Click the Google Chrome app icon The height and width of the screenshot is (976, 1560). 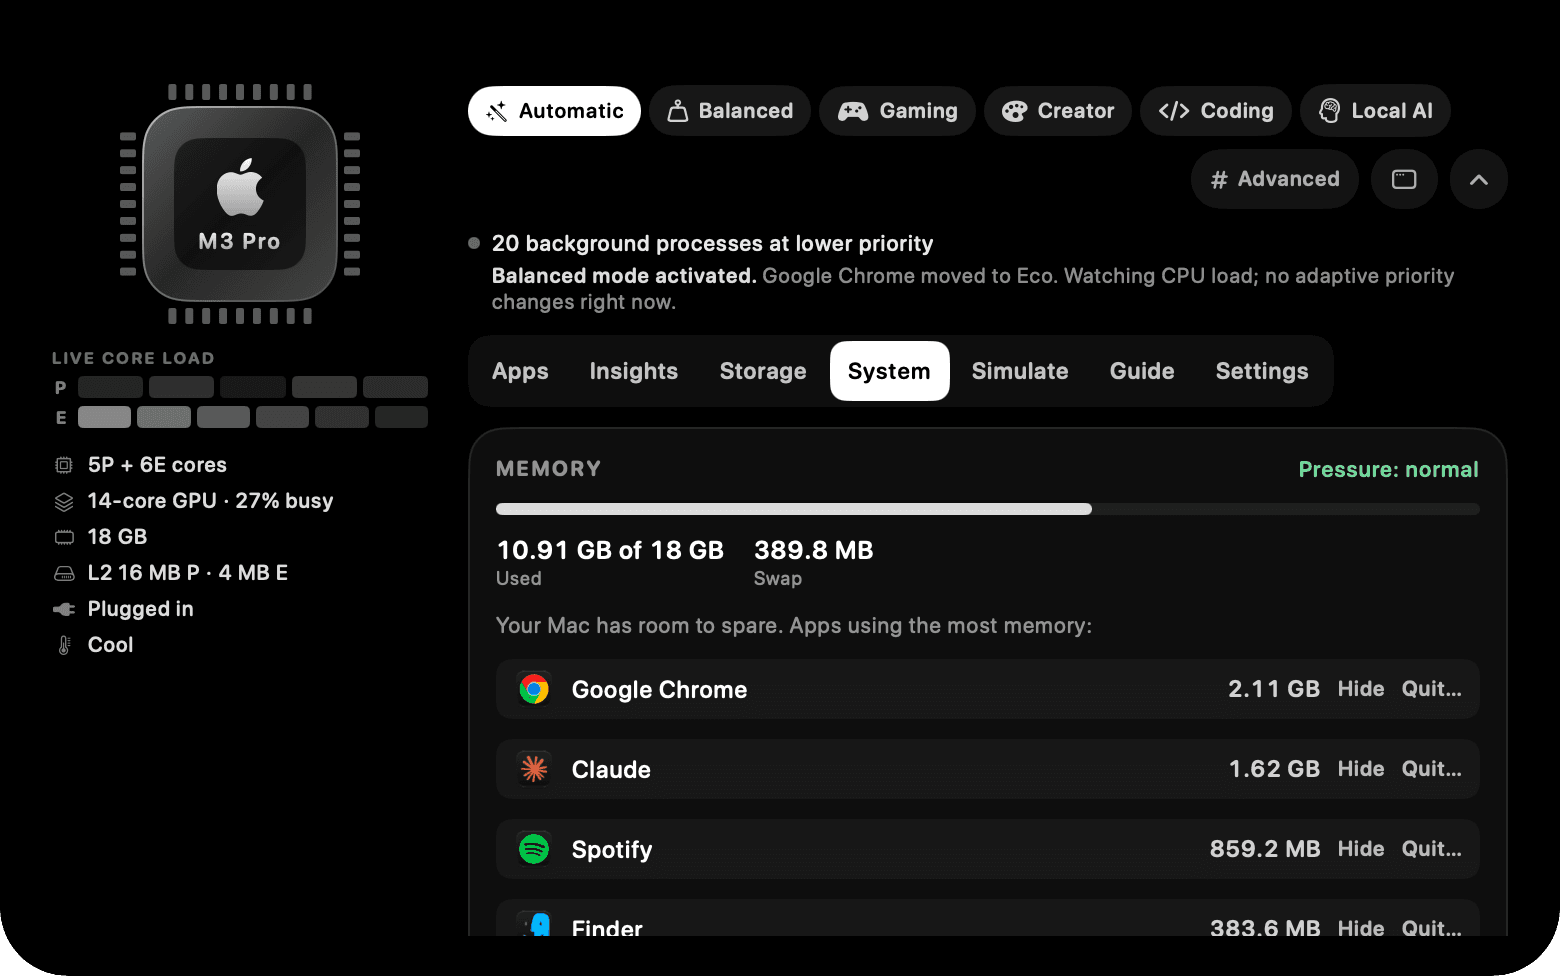pyautogui.click(x=534, y=689)
